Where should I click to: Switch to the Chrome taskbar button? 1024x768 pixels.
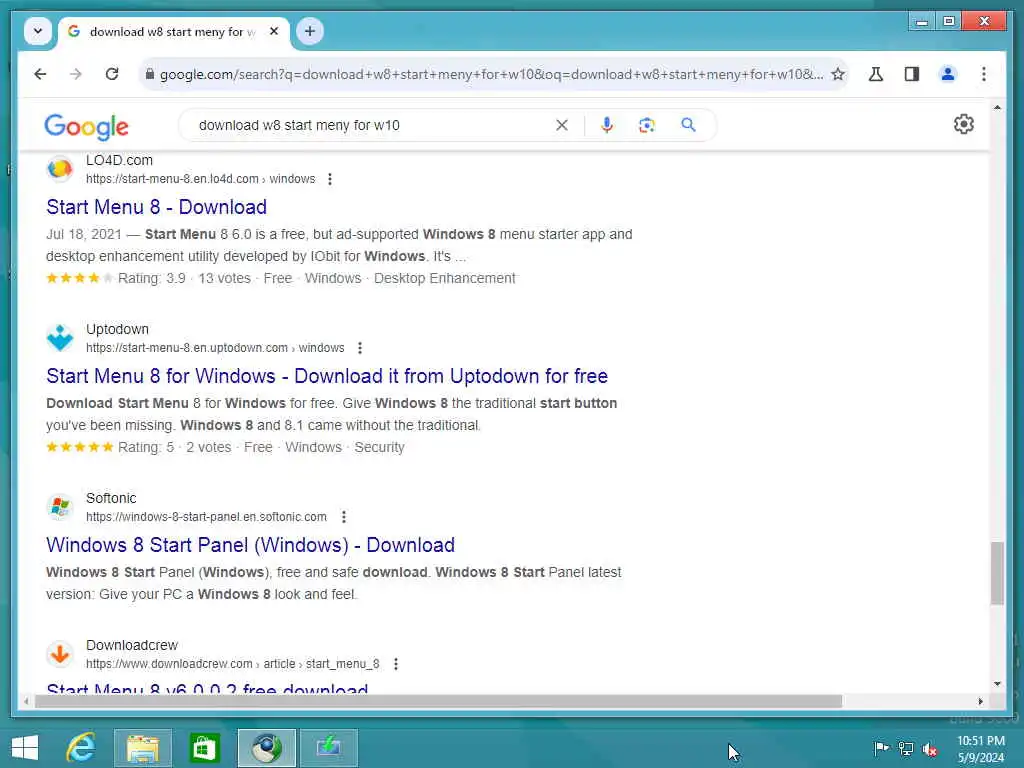coord(266,748)
